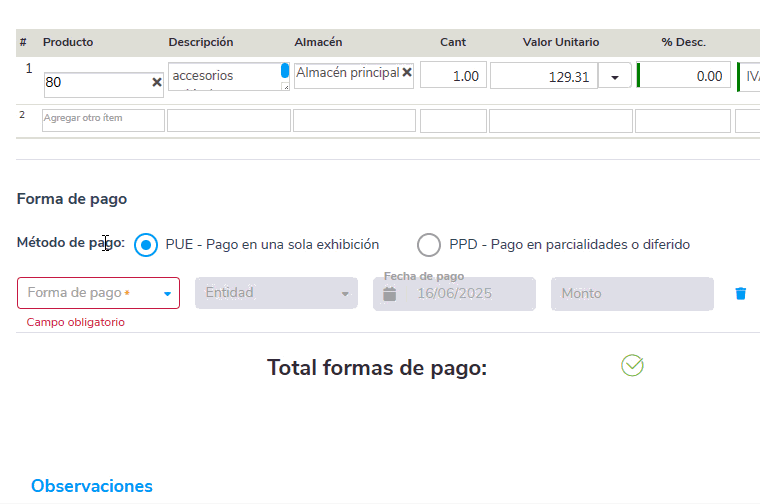Click the % Desc. field showing 0.00

(684, 76)
